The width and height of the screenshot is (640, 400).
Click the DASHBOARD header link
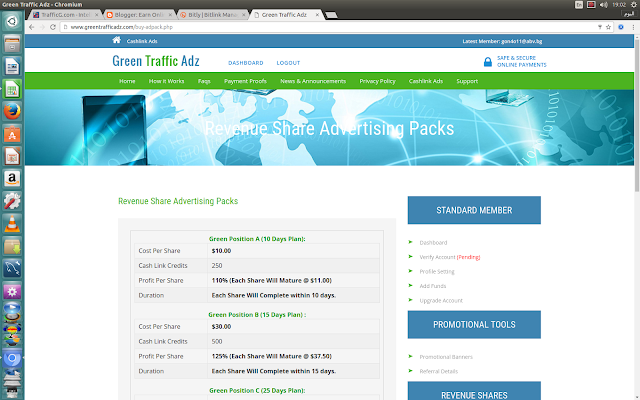(246, 63)
